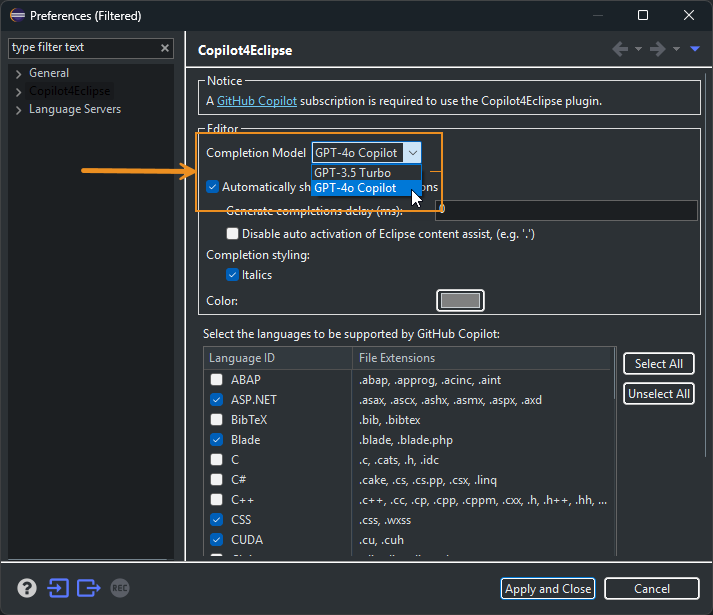The height and width of the screenshot is (615, 713).
Task: Select Language Servers in preferences tree
Action: [75, 109]
